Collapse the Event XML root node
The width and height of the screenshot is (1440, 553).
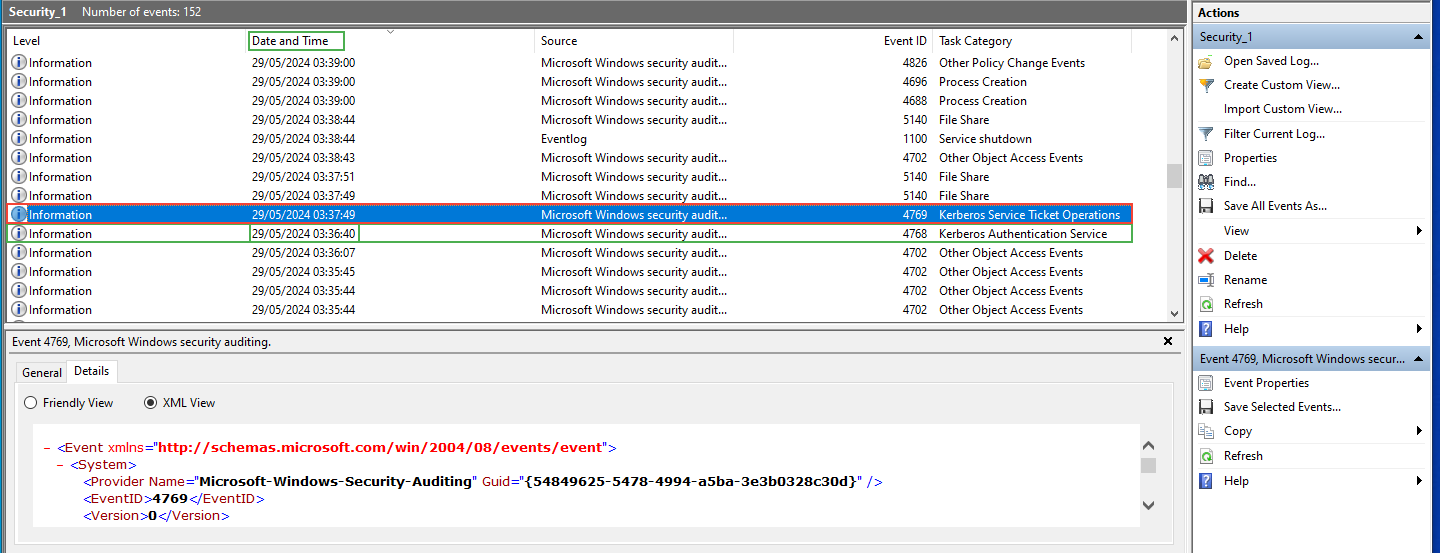tap(47, 448)
